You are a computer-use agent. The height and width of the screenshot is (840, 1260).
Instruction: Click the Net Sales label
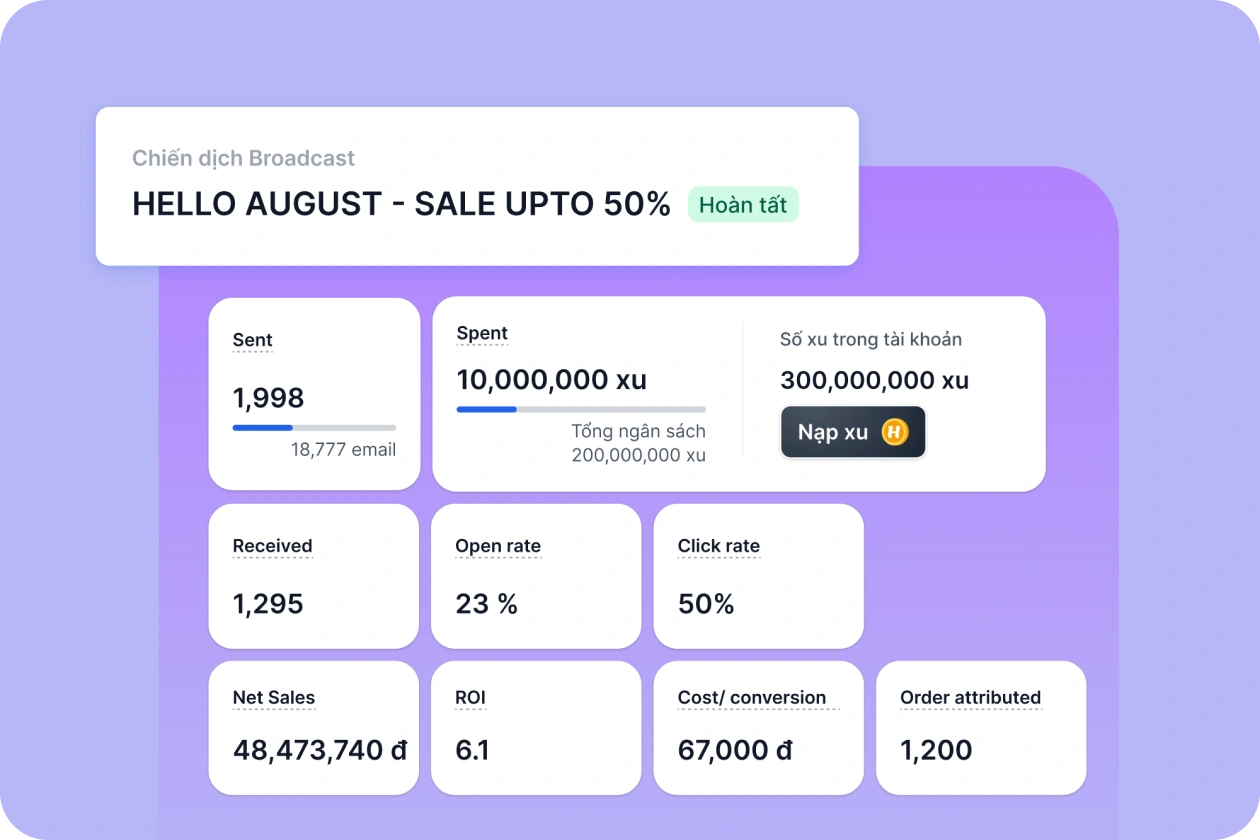pyautogui.click(x=274, y=698)
